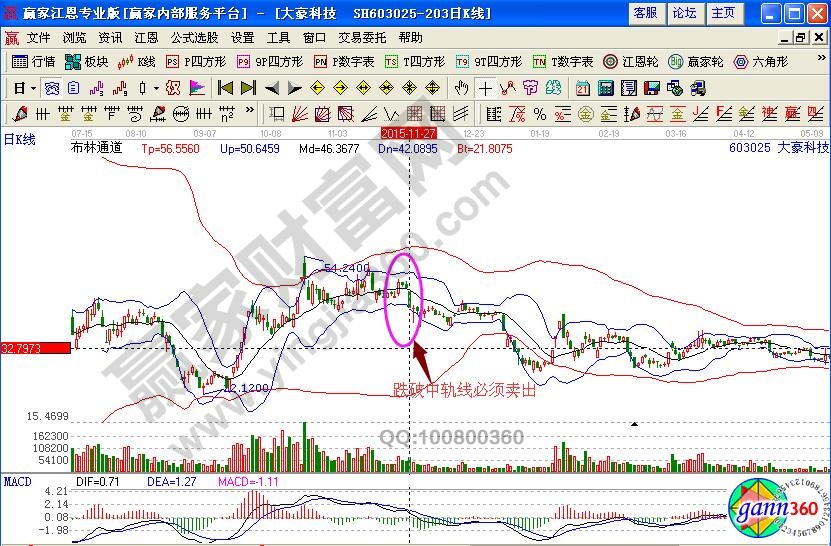The height and width of the screenshot is (546, 831).
Task: Click the calculator icon in toolbar
Action: pos(605,88)
